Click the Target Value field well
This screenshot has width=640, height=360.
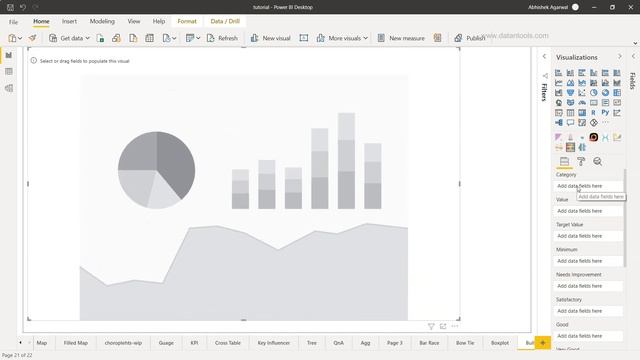click(x=588, y=236)
